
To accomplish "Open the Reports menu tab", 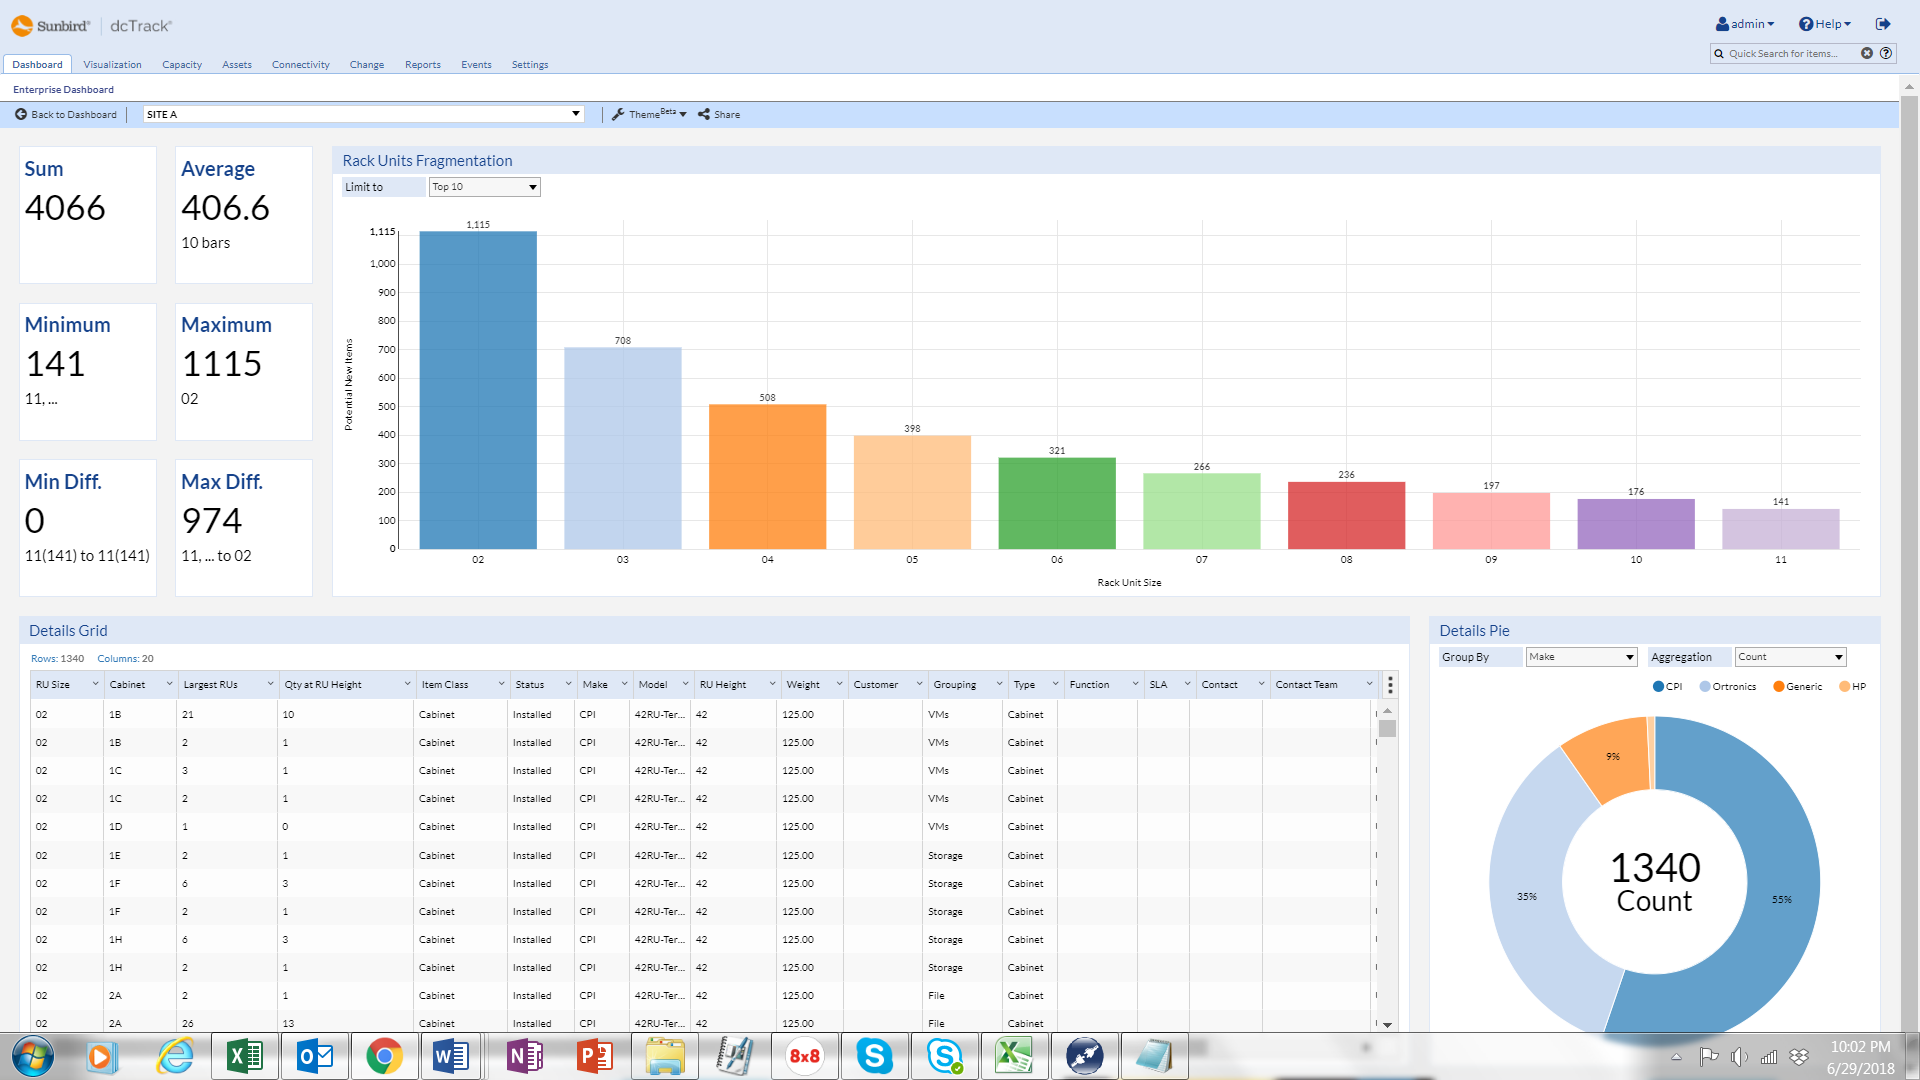I will [x=422, y=65].
